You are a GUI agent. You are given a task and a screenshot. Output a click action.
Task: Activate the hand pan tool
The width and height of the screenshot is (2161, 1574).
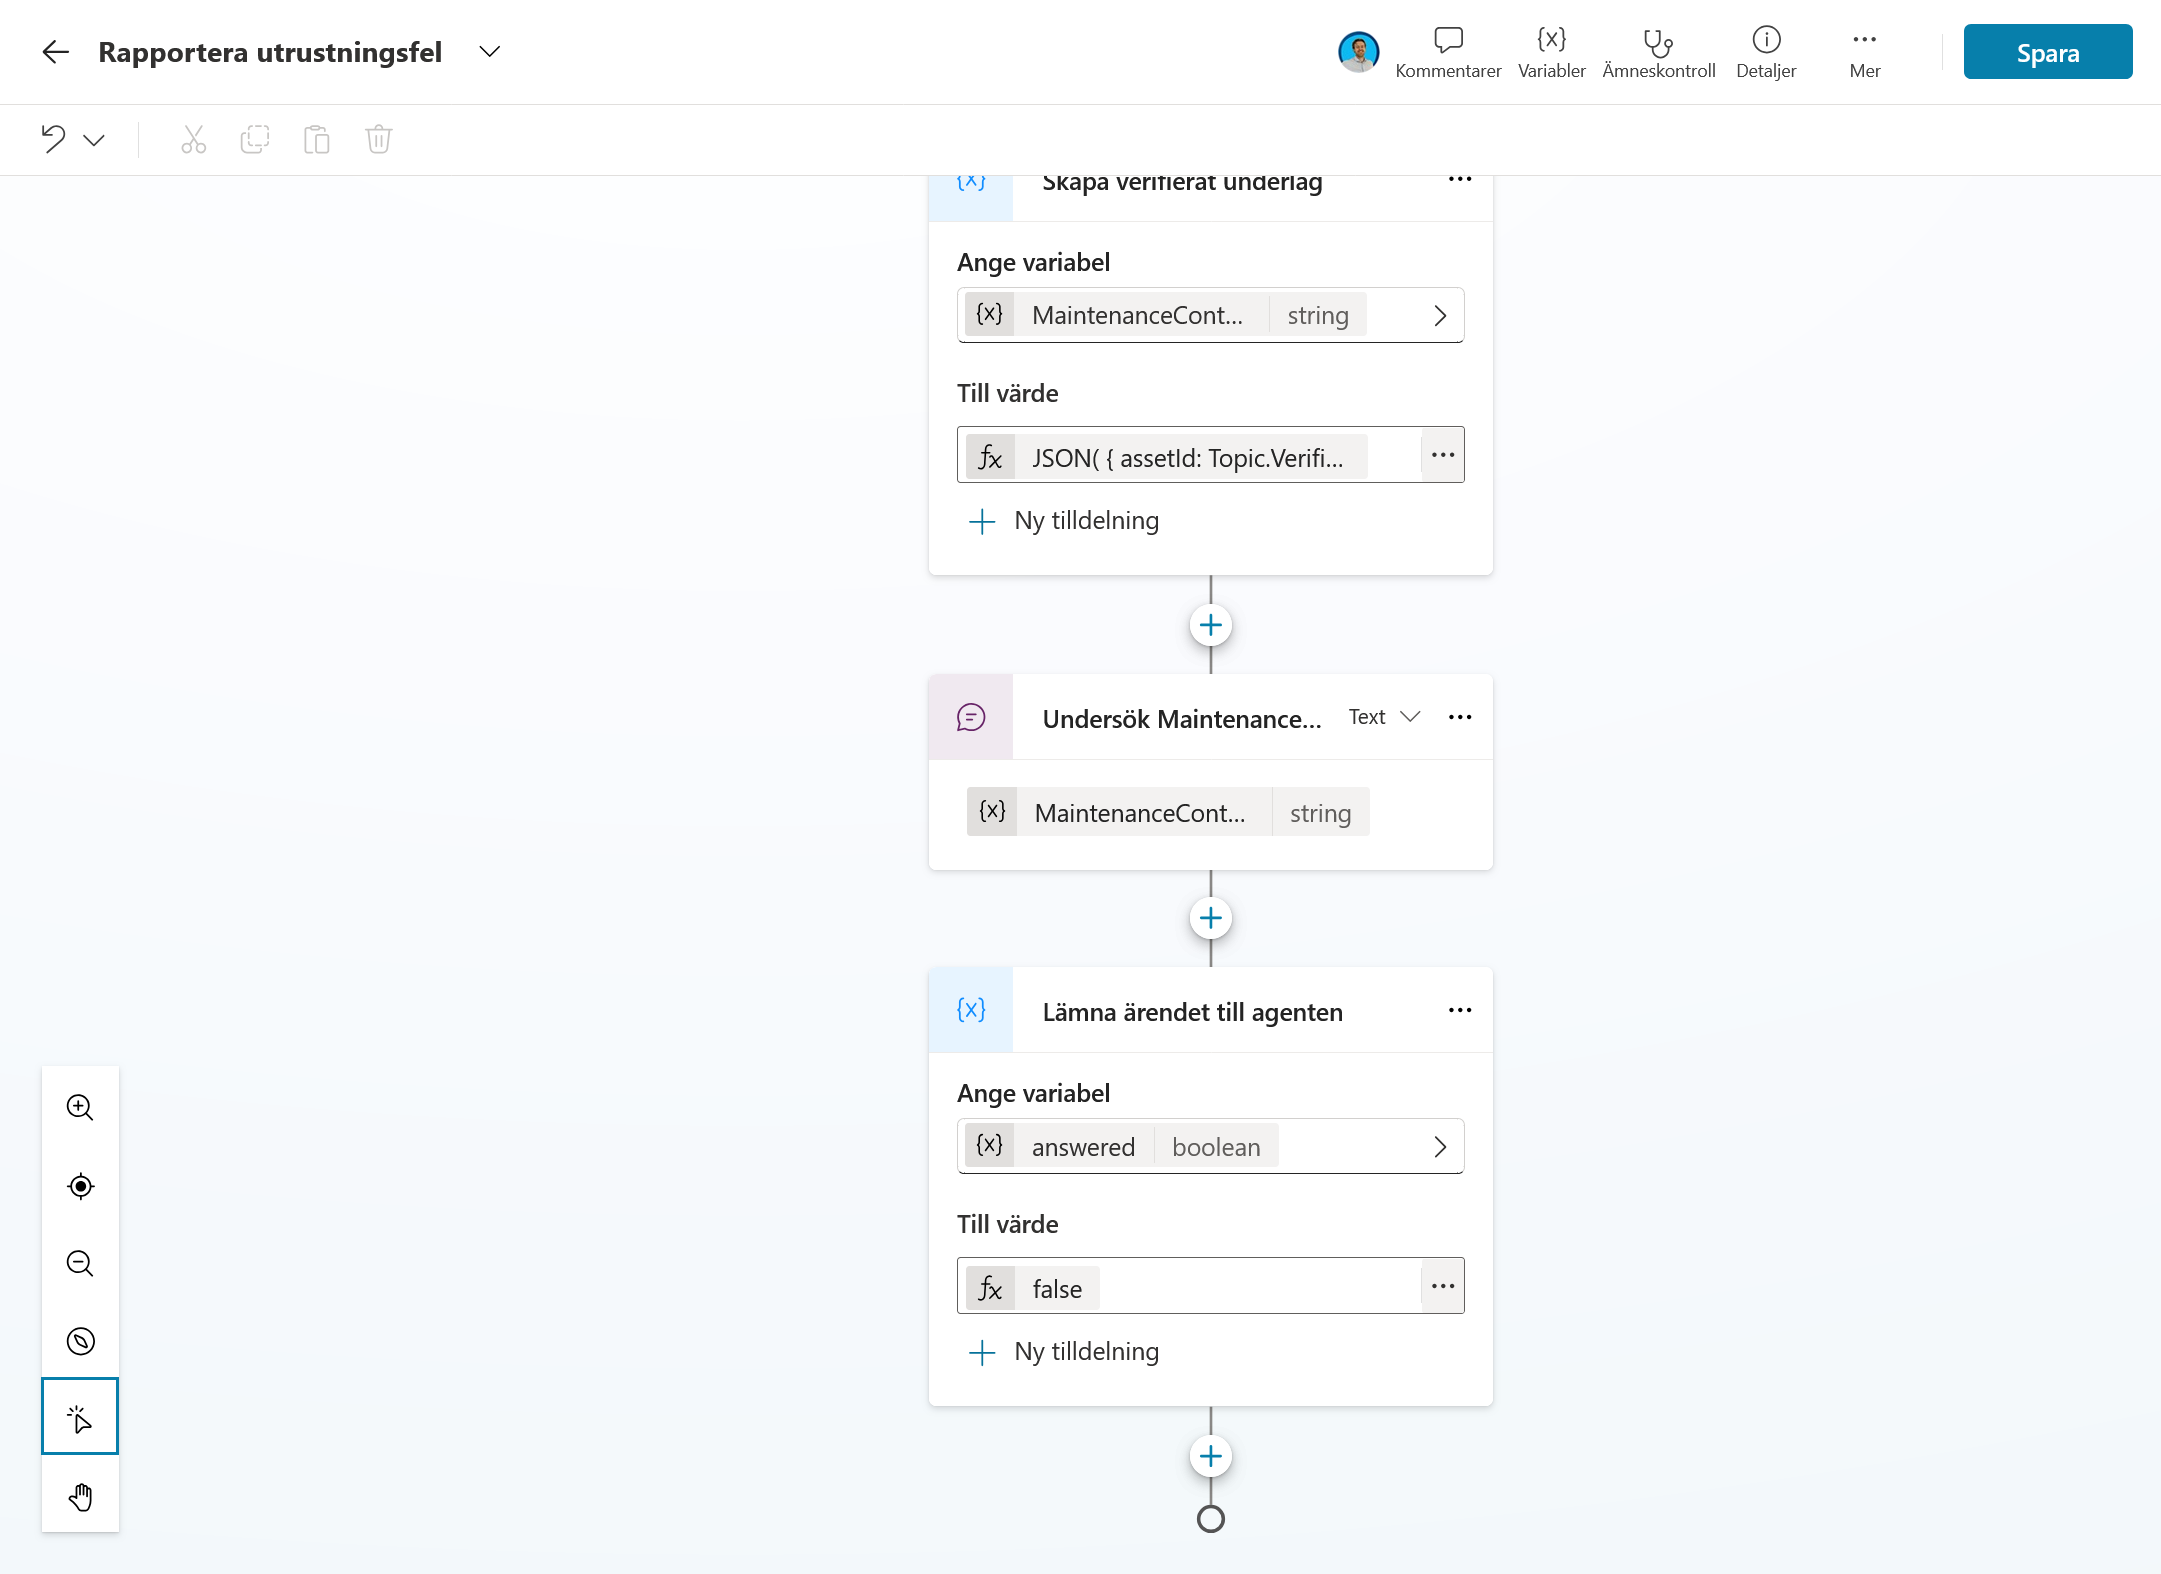pos(80,1497)
